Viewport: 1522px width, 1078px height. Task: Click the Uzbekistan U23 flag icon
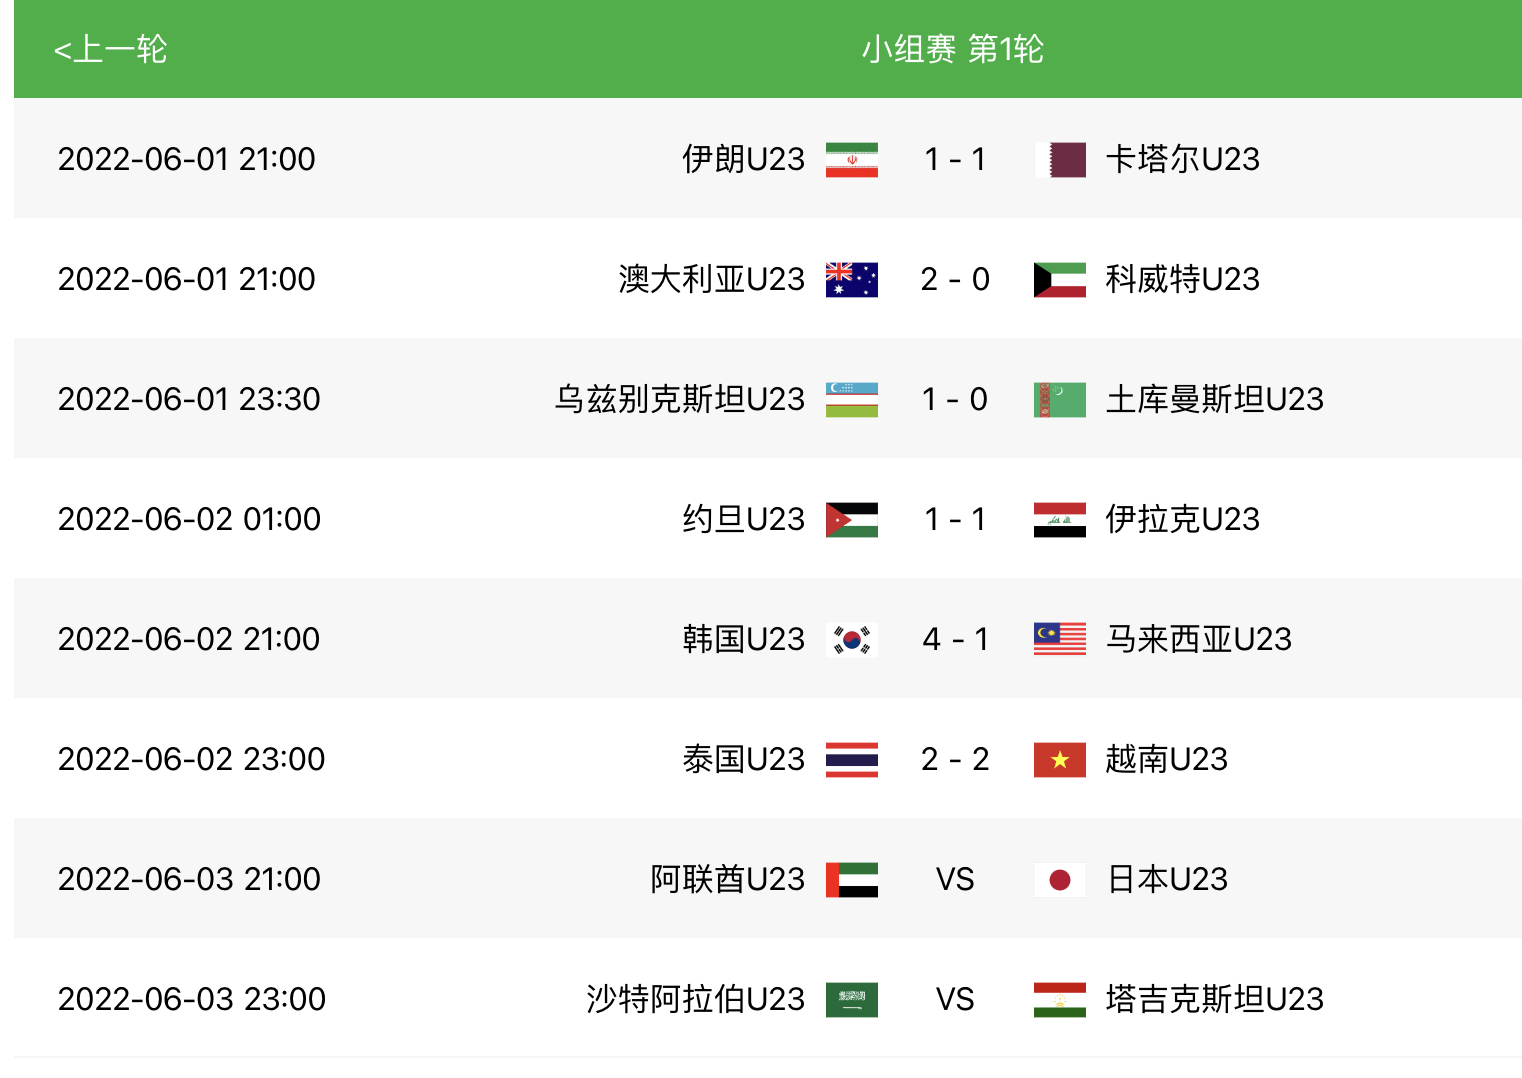[851, 399]
